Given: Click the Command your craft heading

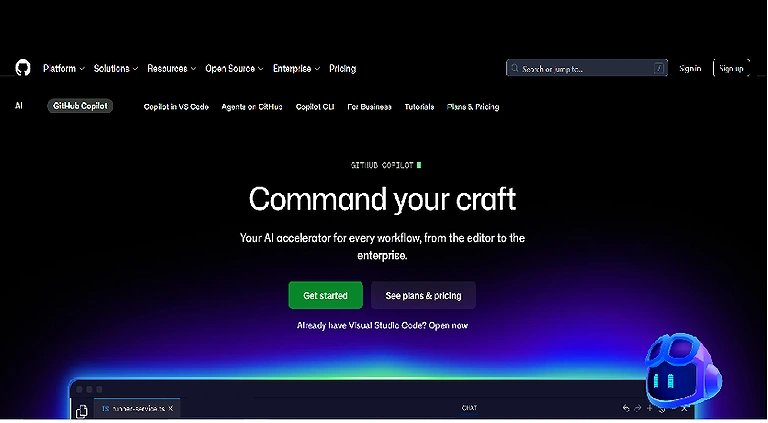Looking at the screenshot, I should pos(383,199).
